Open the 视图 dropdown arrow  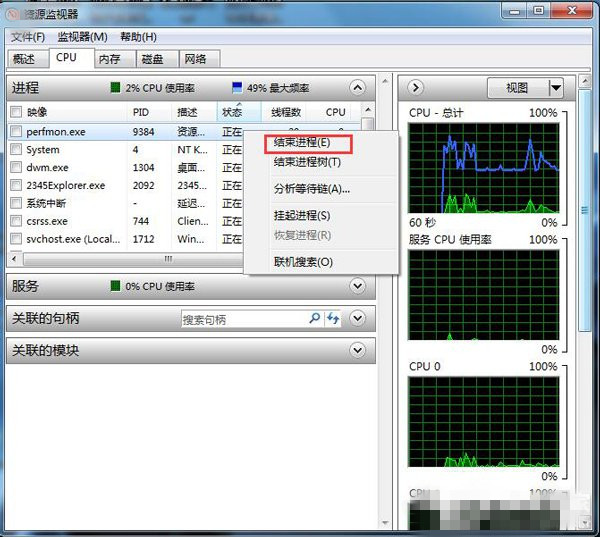pos(555,88)
